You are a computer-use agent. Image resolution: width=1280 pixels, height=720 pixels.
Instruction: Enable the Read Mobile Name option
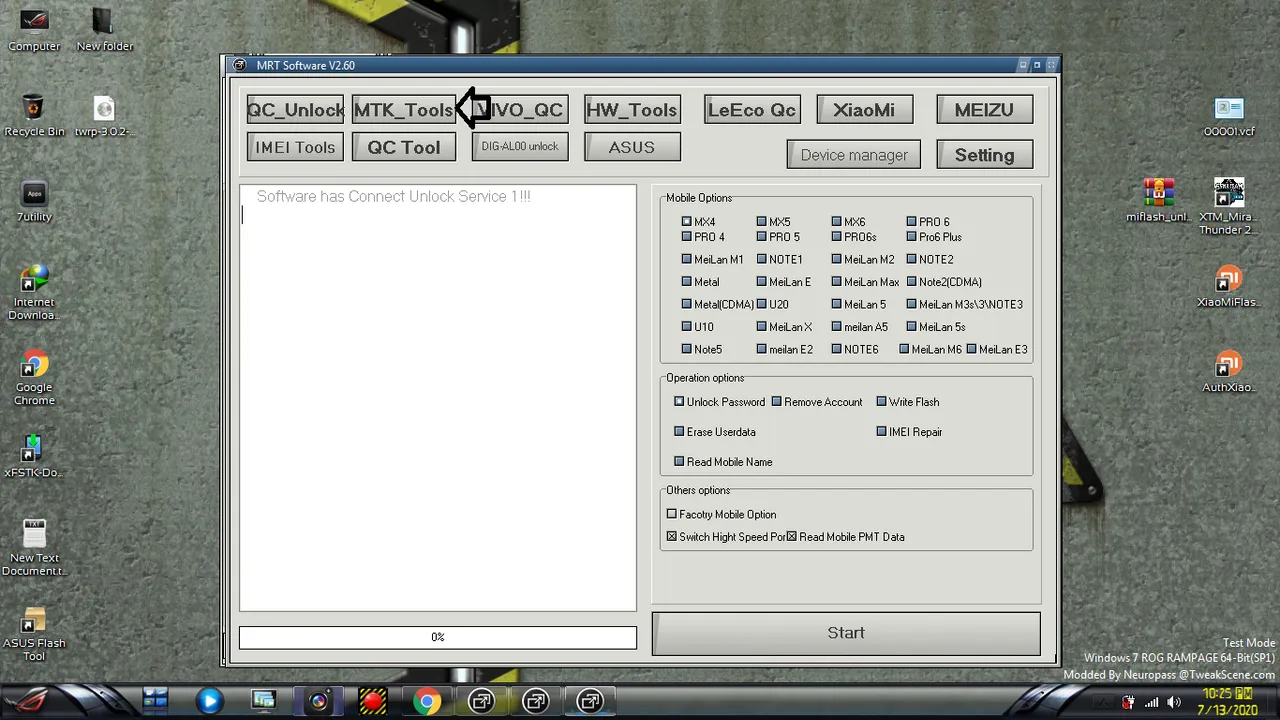(x=680, y=462)
